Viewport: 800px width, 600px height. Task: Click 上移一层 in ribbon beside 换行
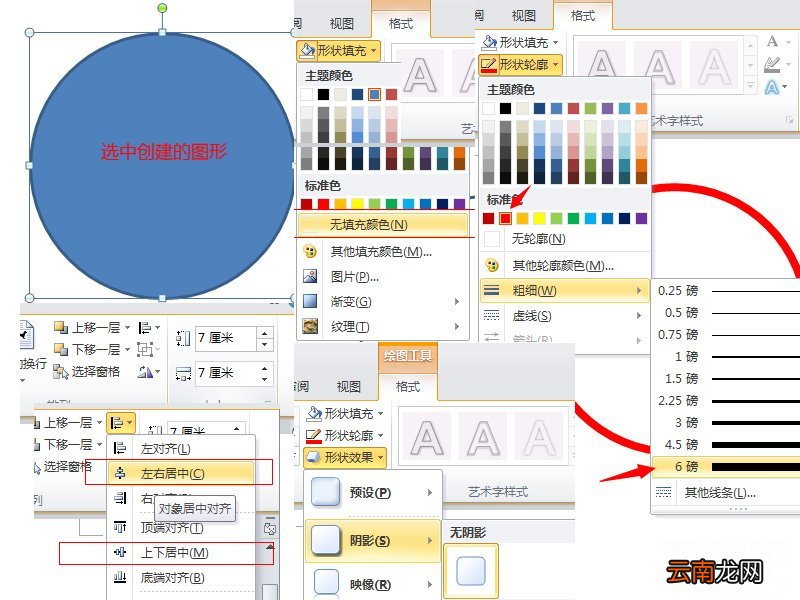click(92, 327)
